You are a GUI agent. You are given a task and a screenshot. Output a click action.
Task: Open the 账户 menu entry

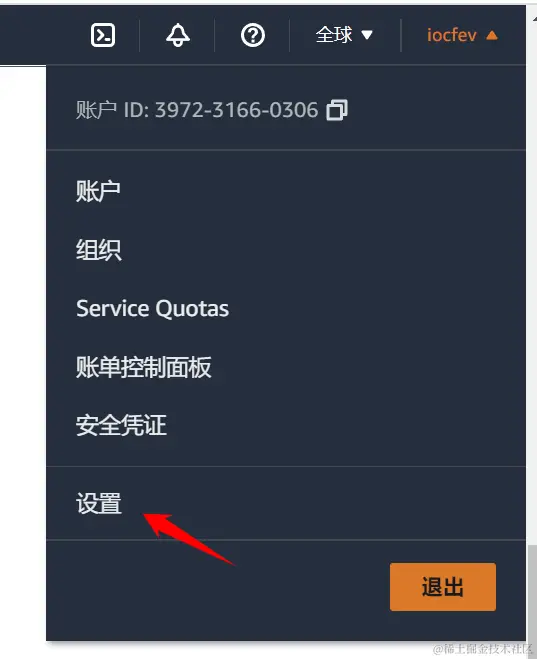click(98, 191)
